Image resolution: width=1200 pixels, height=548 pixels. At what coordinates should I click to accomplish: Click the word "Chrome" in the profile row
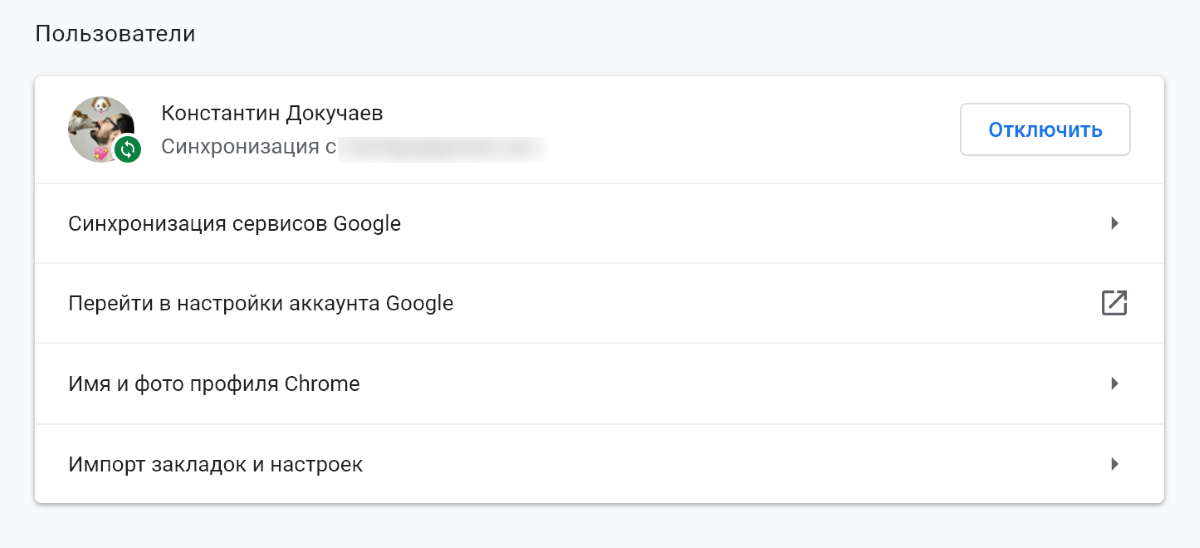(x=322, y=384)
